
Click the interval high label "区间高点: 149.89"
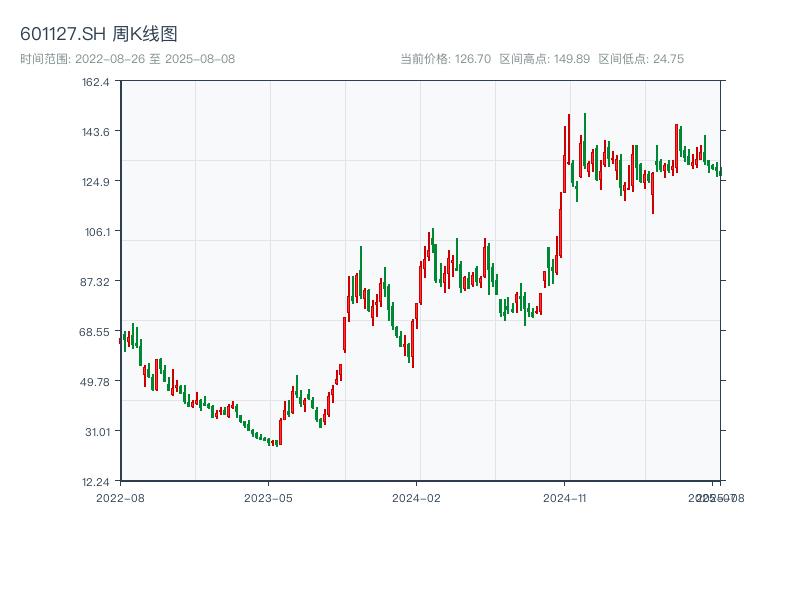544,59
